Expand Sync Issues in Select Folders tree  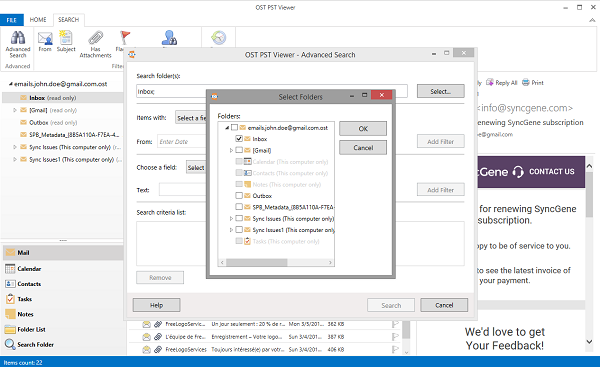[x=231, y=219]
